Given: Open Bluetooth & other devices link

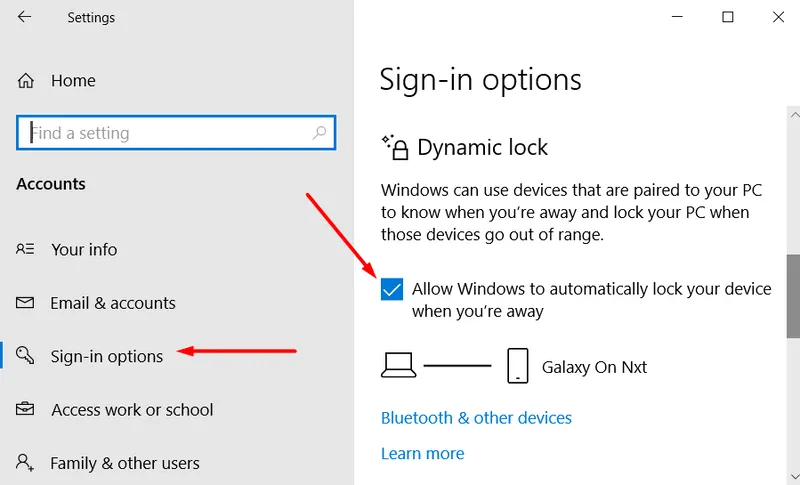Looking at the screenshot, I should pyautogui.click(x=476, y=418).
